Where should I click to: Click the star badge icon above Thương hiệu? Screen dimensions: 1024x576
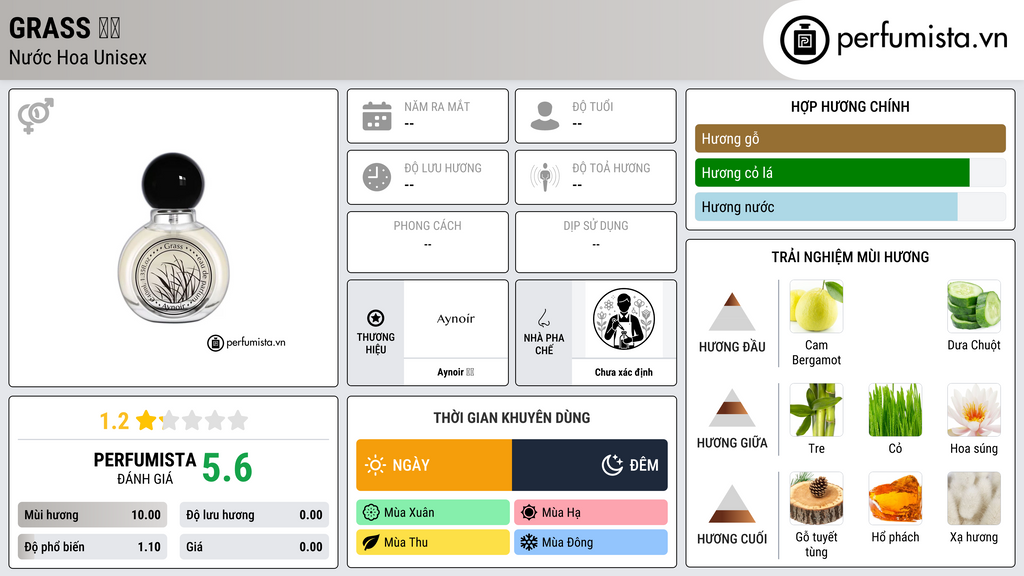(x=376, y=318)
